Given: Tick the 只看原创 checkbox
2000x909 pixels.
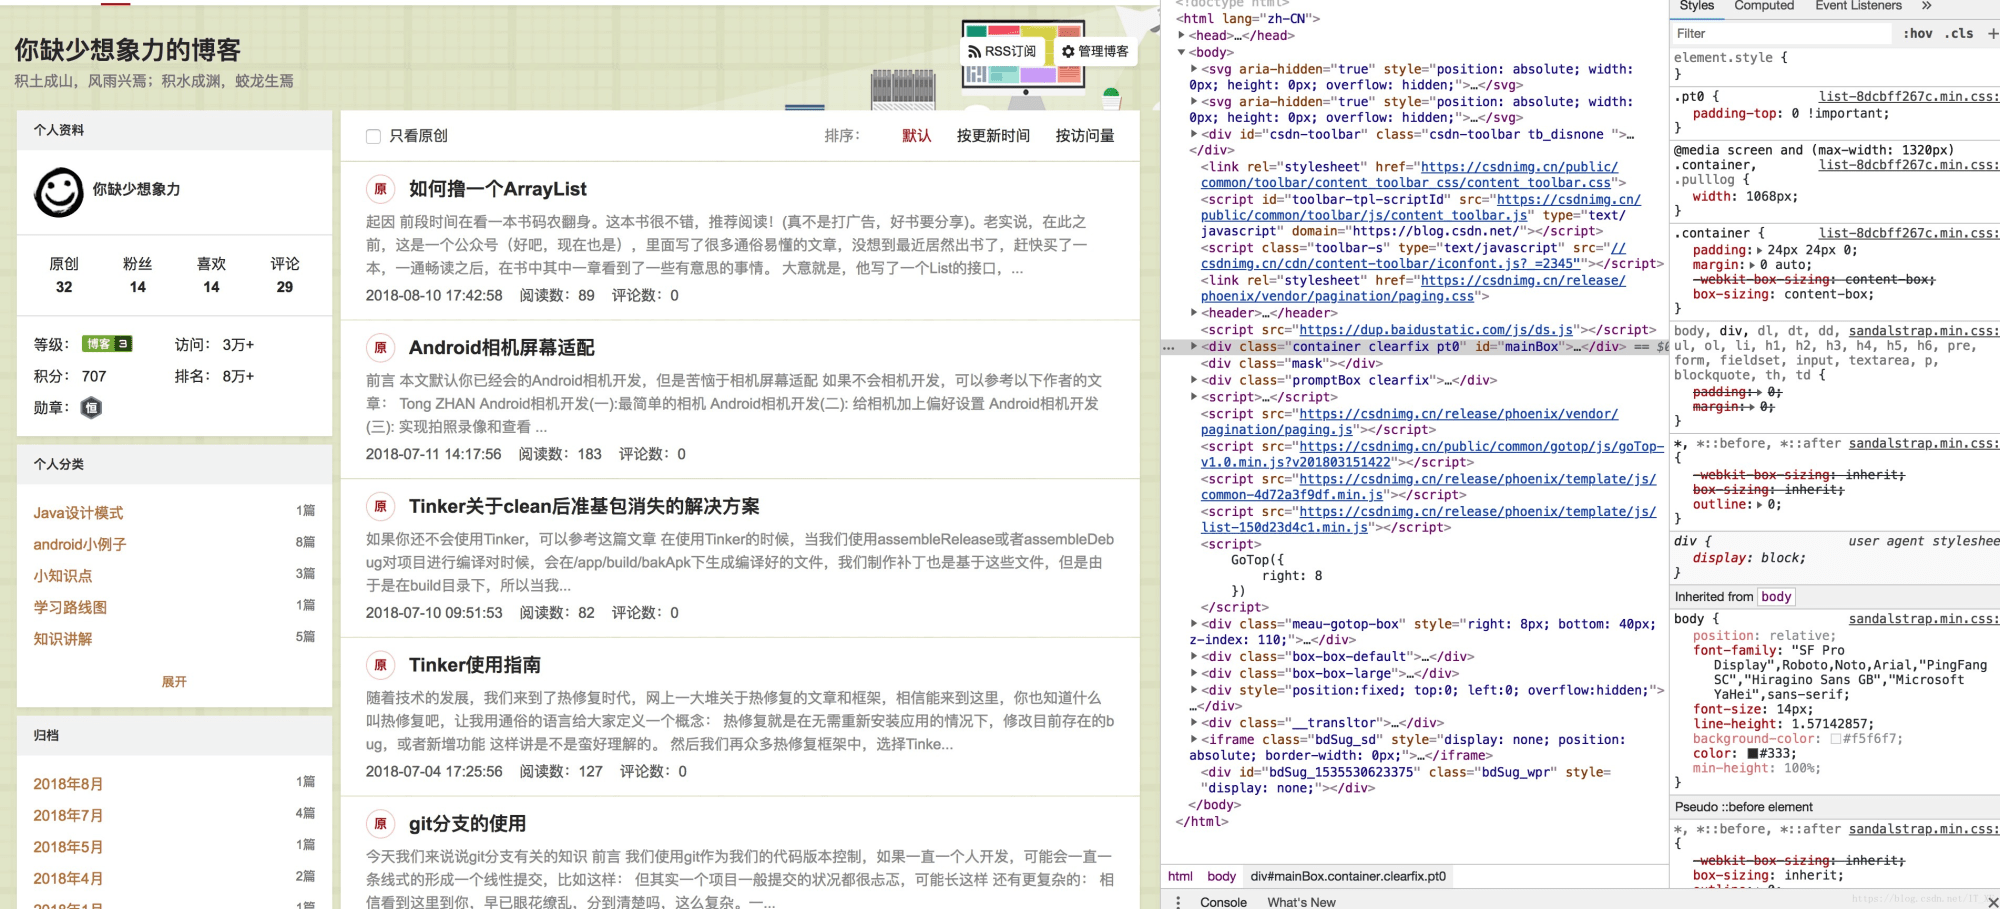Looking at the screenshot, I should 373,136.
